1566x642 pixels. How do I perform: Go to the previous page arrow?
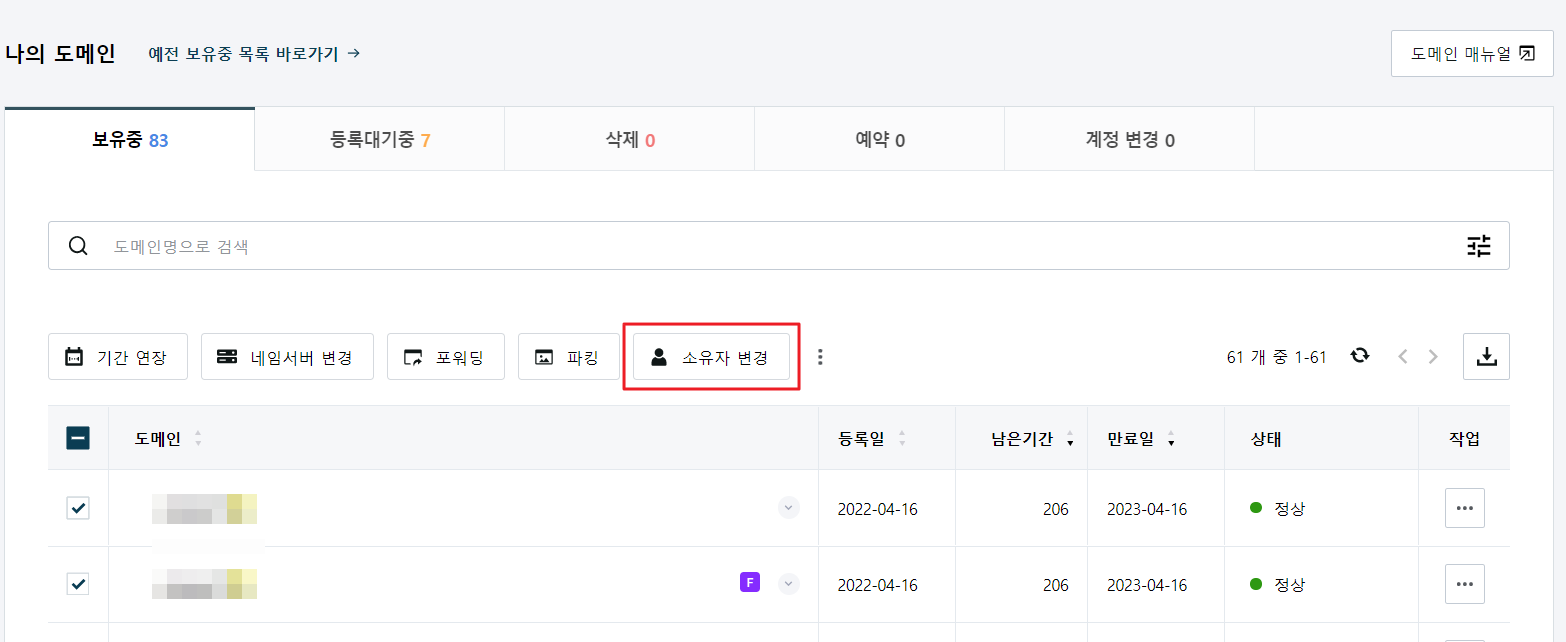coord(1402,356)
